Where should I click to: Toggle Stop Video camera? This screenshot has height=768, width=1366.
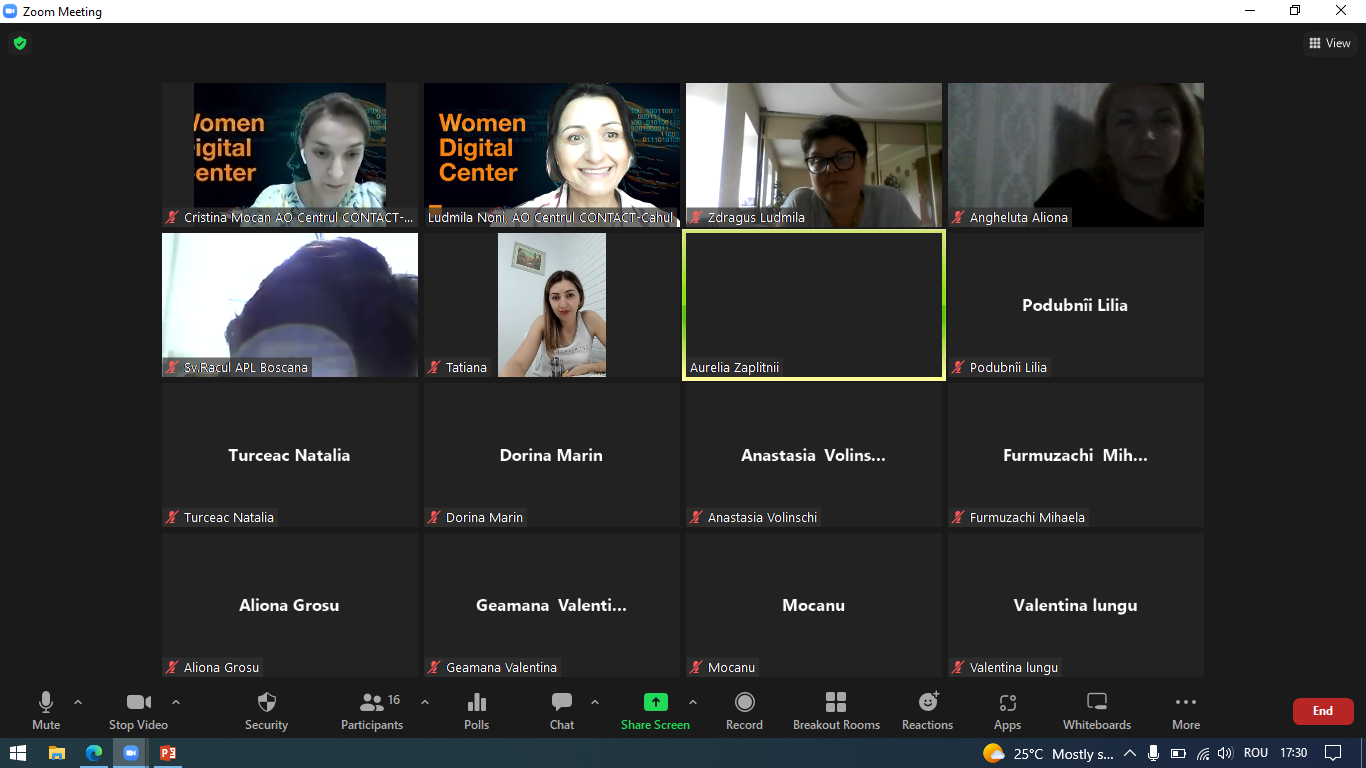pyautogui.click(x=138, y=703)
